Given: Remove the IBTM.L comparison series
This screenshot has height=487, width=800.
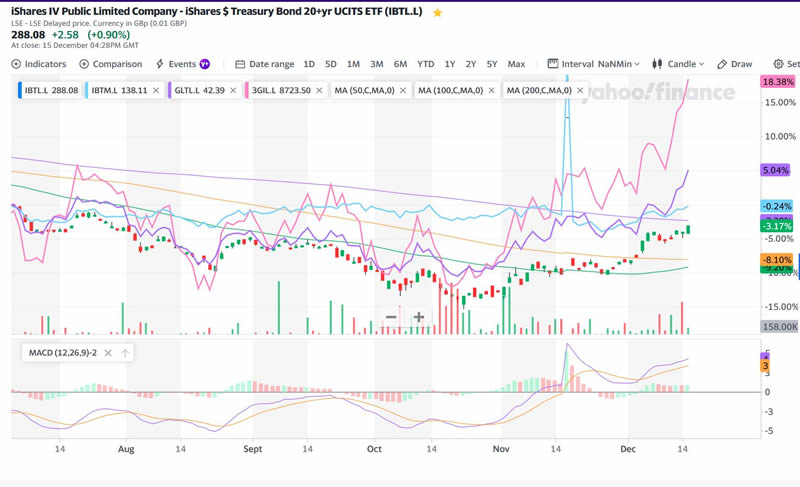Looking at the screenshot, I should pyautogui.click(x=156, y=90).
